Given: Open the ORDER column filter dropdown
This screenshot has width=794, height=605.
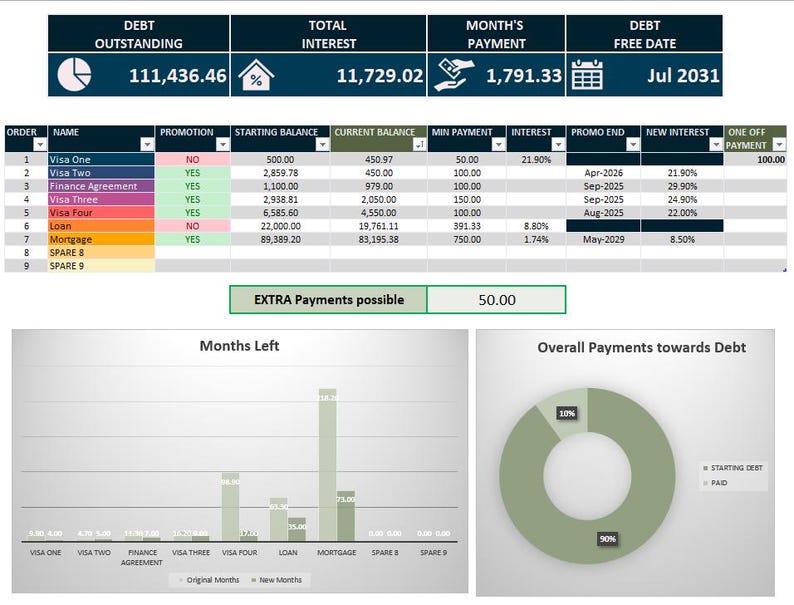Looking at the screenshot, I should [x=40, y=145].
